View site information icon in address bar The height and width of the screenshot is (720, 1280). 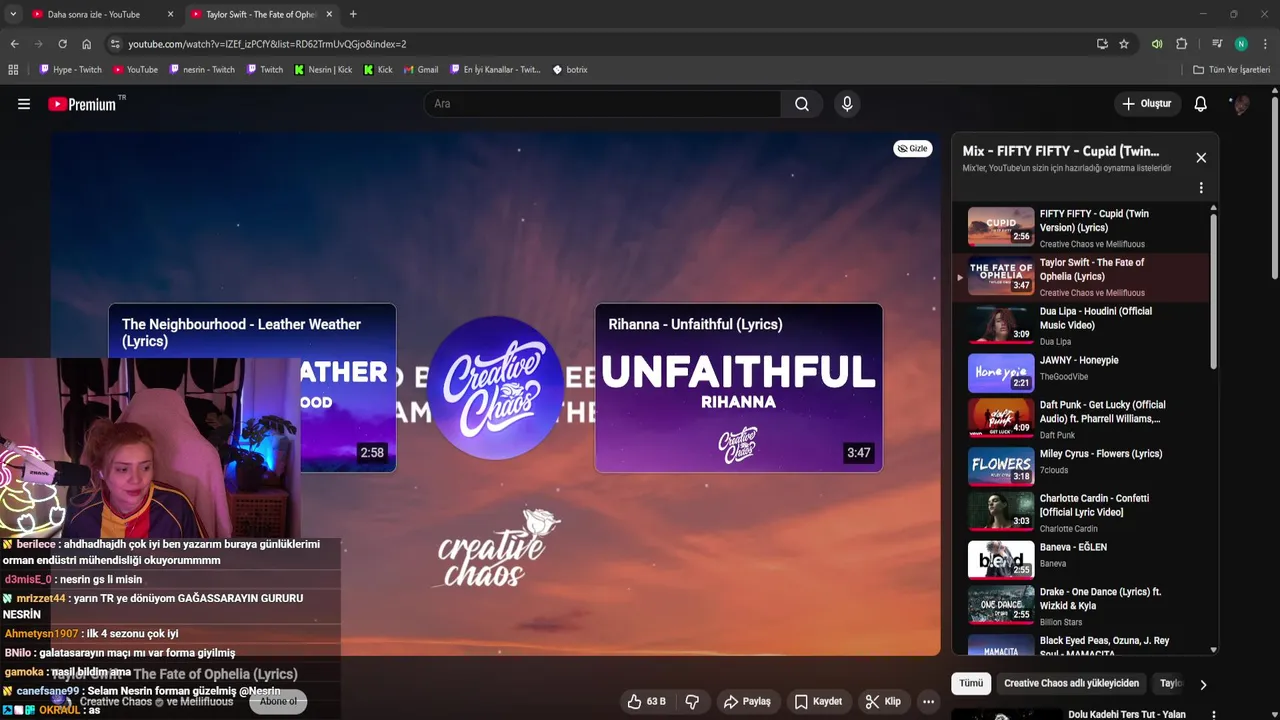tap(115, 44)
